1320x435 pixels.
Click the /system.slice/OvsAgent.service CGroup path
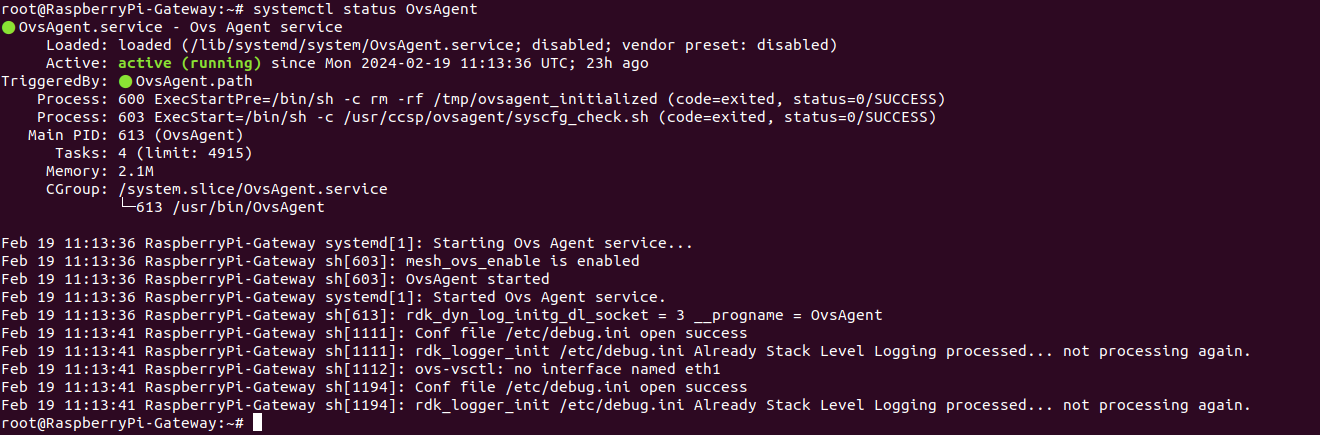[x=253, y=189]
